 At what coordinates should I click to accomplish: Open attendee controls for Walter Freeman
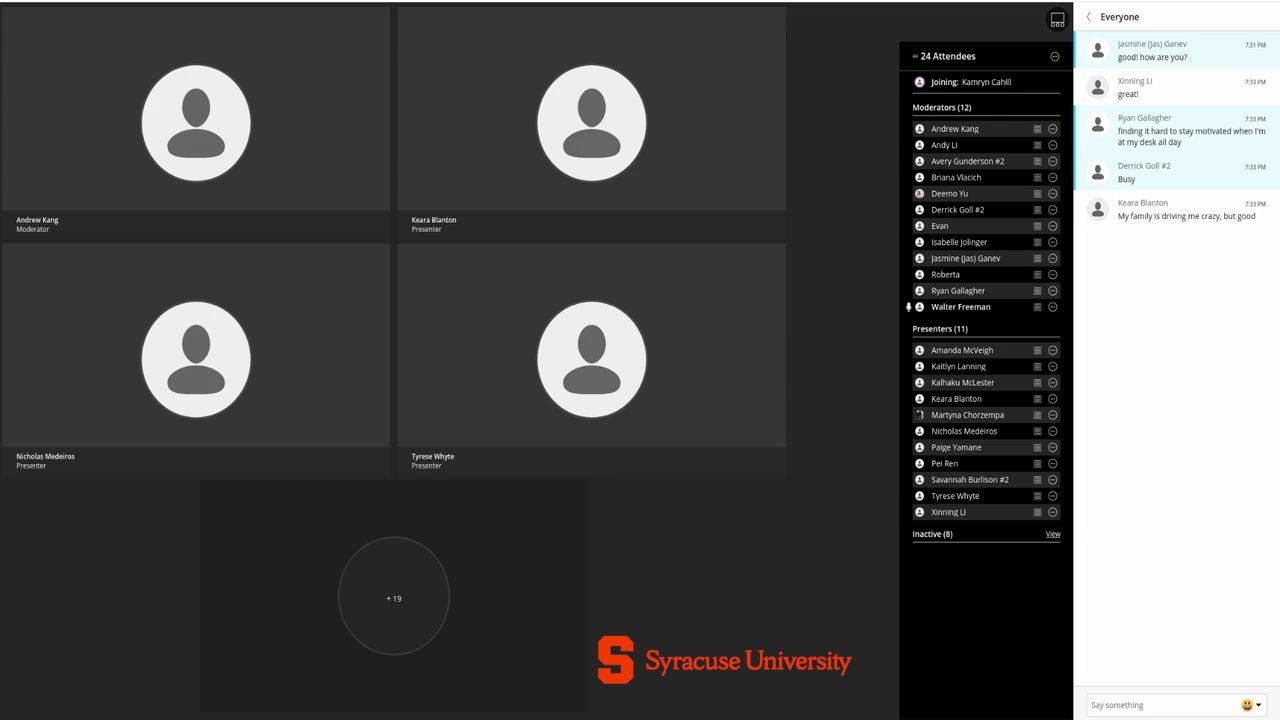click(x=1053, y=307)
